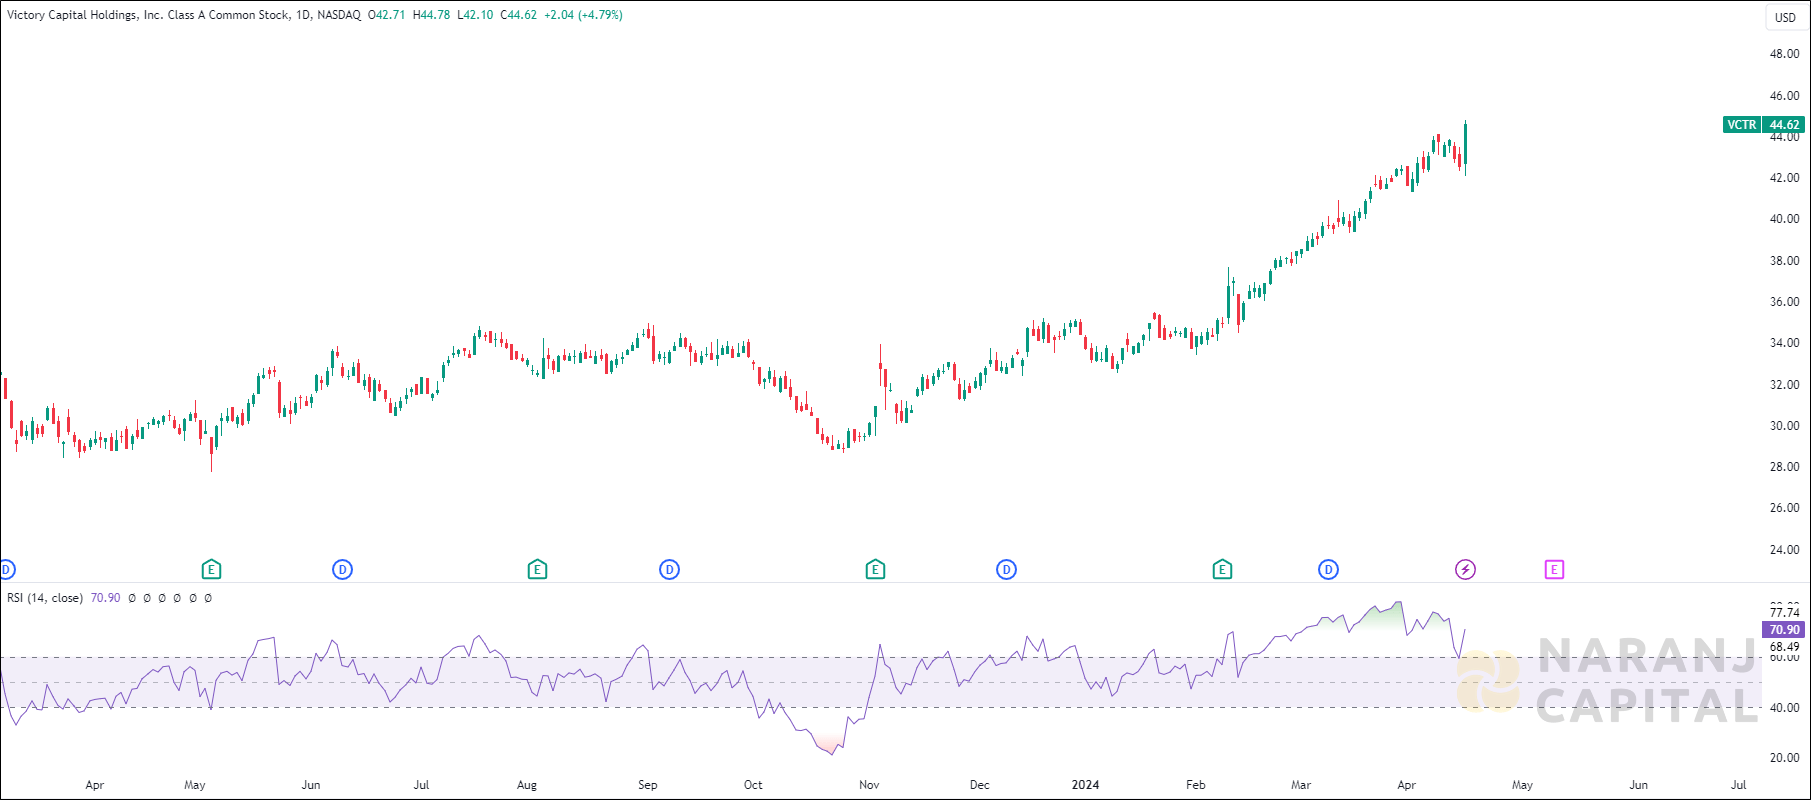The height and width of the screenshot is (800, 1811).
Task: Open the USD currency selector
Action: (x=1785, y=17)
